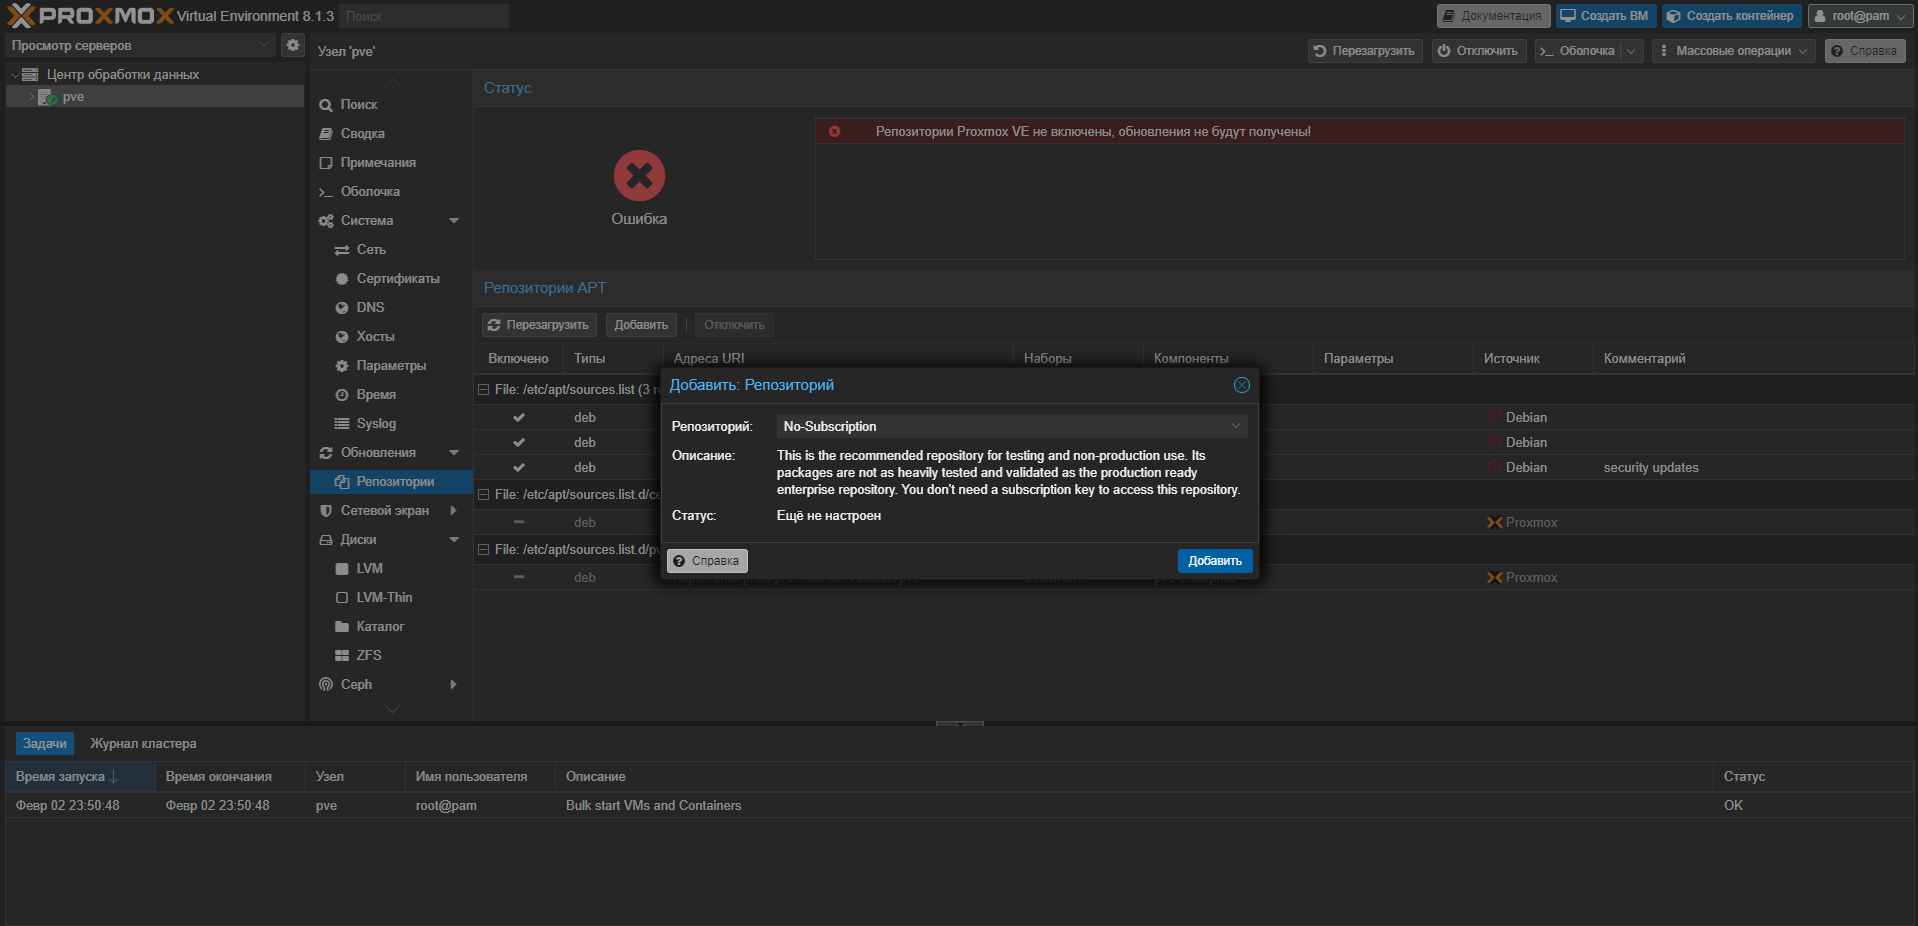Open LVM menu item
This screenshot has width=1918, height=926.
pos(391,568)
